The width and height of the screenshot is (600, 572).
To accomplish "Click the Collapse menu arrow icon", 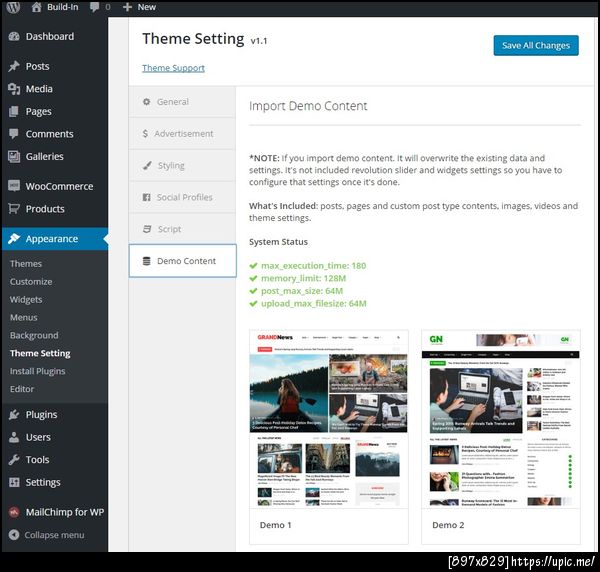I will point(14,535).
